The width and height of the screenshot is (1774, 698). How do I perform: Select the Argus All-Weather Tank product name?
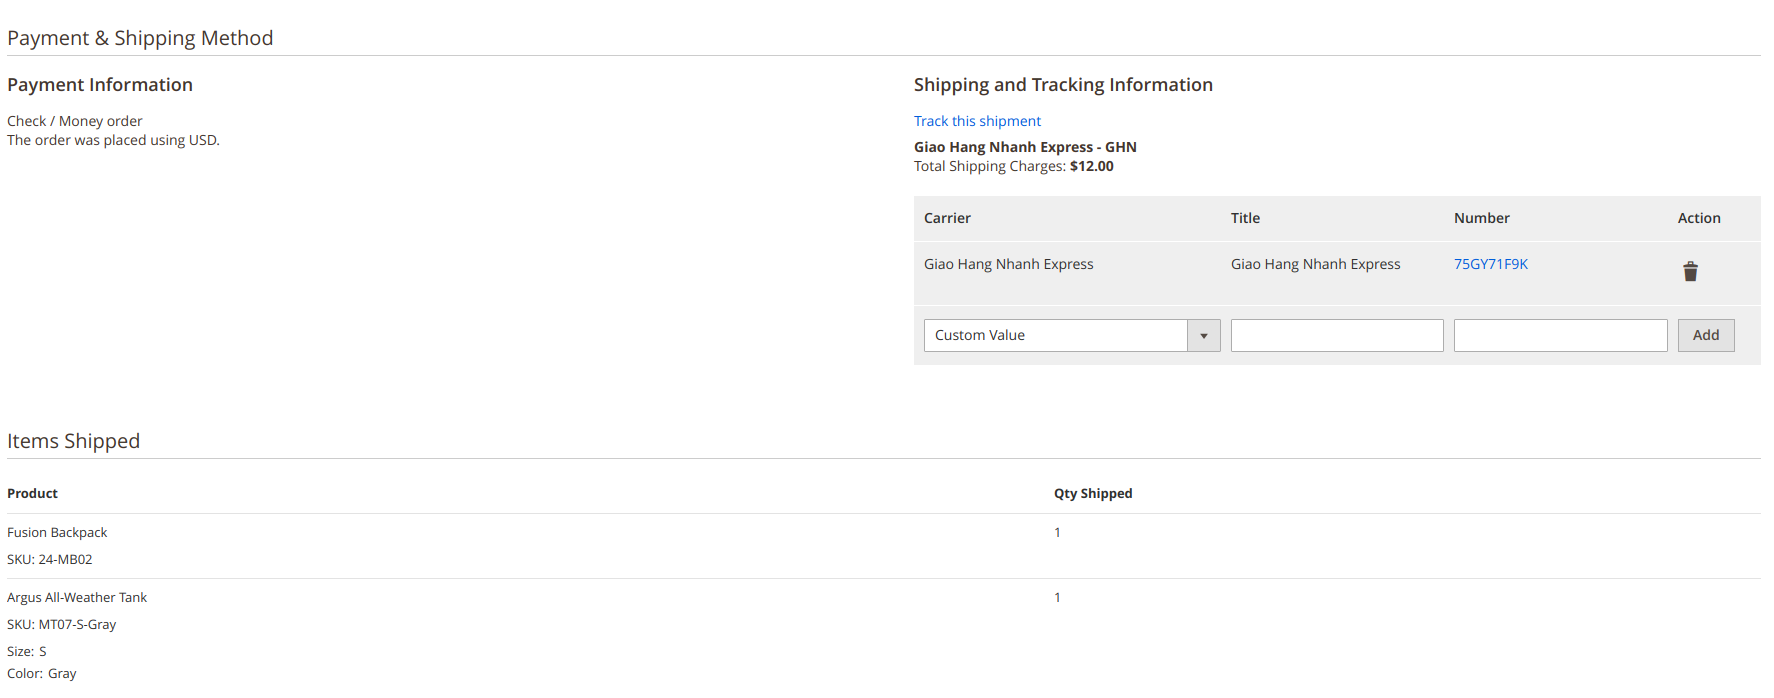[77, 598]
